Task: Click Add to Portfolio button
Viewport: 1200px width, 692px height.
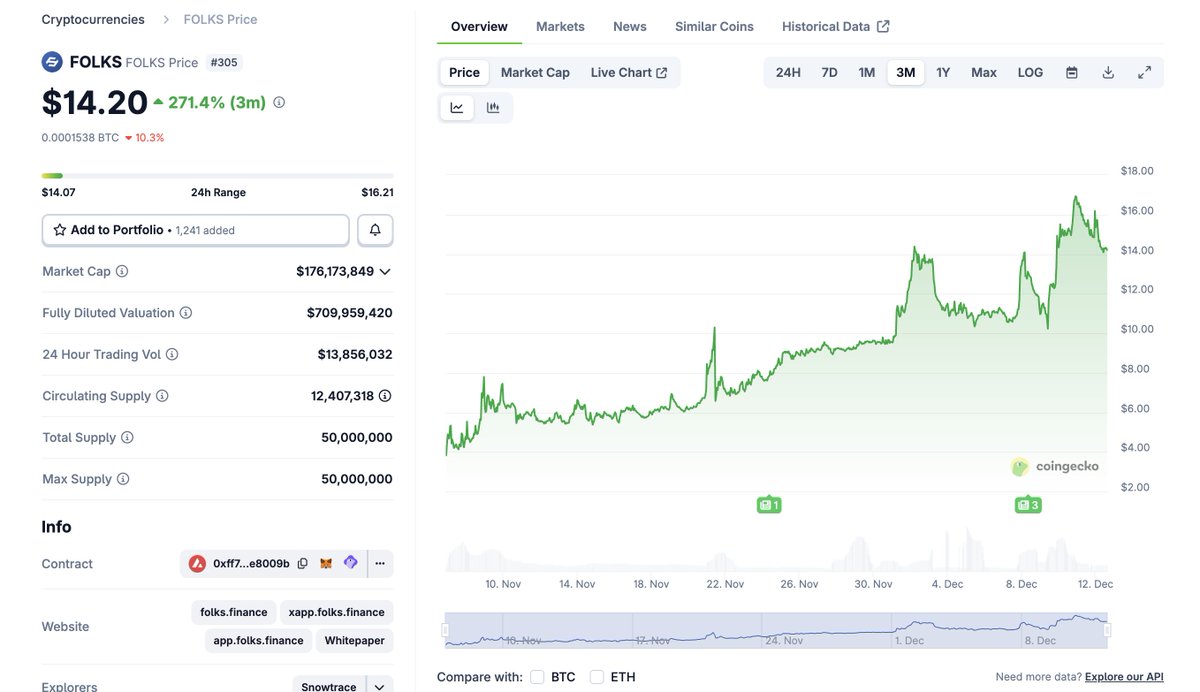Action: (x=196, y=230)
